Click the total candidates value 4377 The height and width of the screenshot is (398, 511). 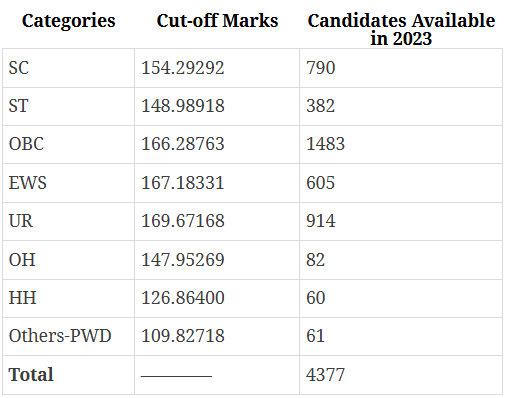tap(325, 375)
